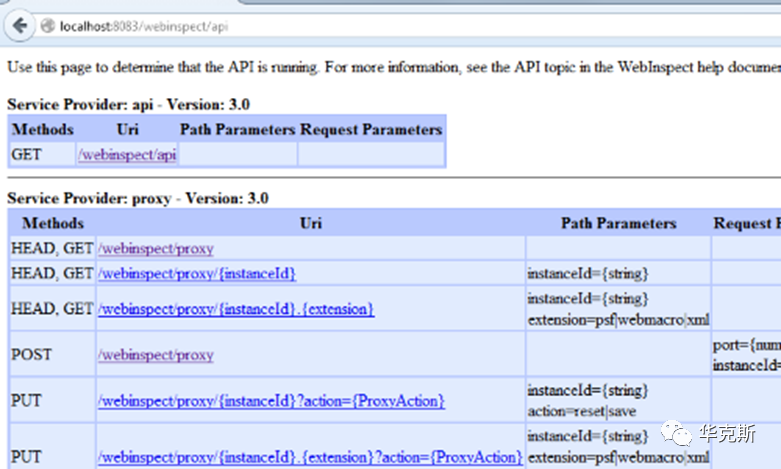The image size is (781, 469).
Task: Open the /webinspect/api link
Action: [x=126, y=155]
